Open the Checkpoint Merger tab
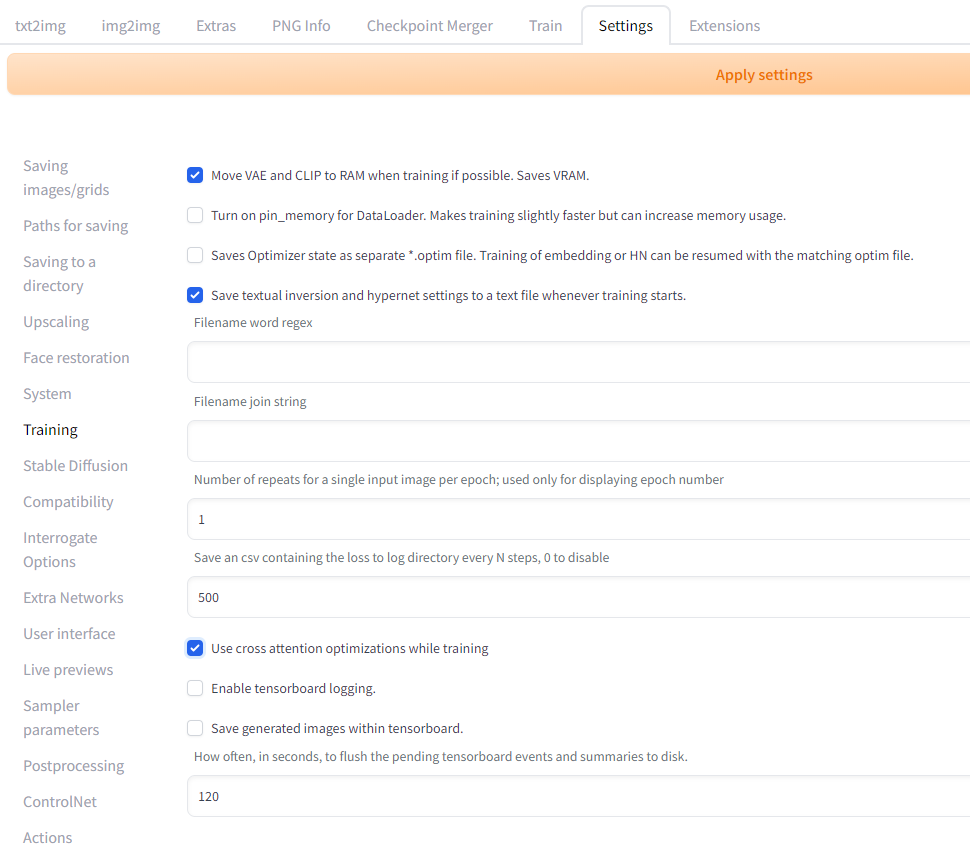Viewport: 970px width, 859px height. coord(429,25)
